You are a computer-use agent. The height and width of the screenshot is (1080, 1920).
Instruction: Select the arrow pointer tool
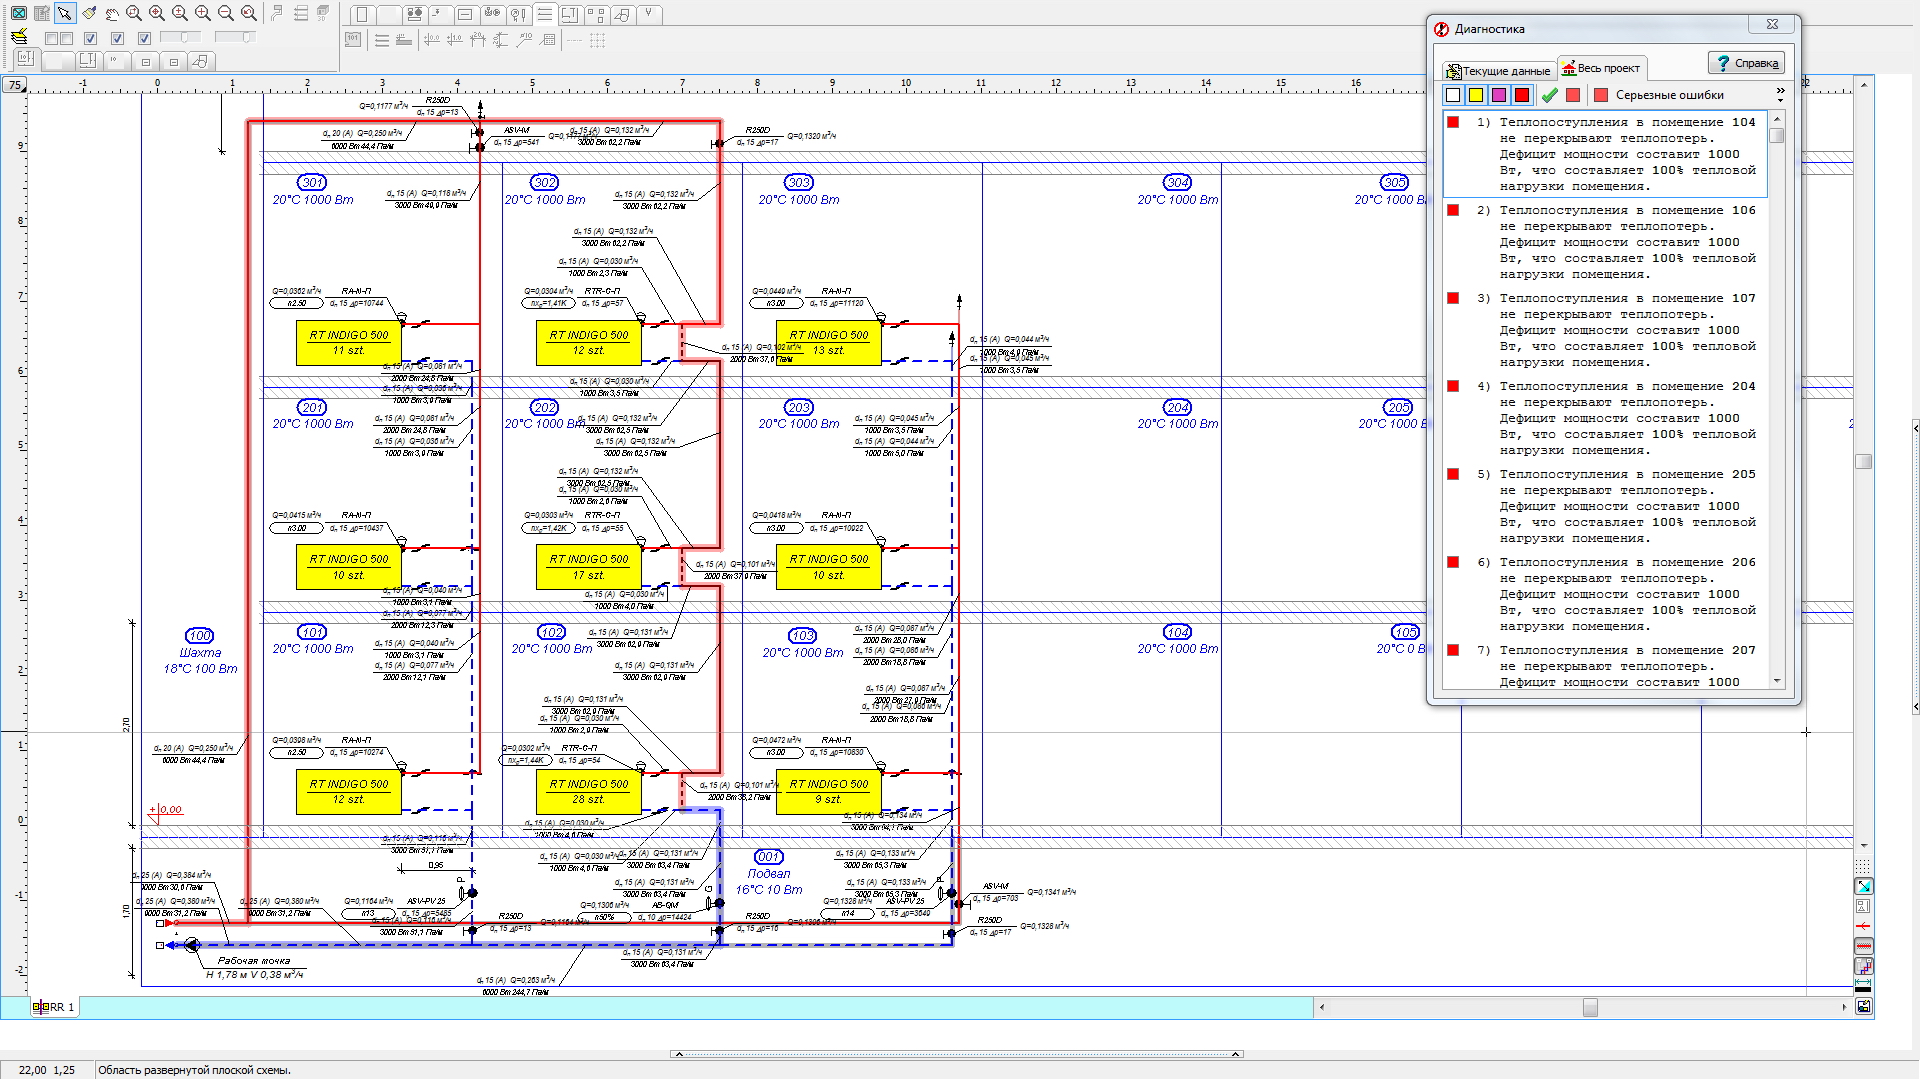(65, 13)
